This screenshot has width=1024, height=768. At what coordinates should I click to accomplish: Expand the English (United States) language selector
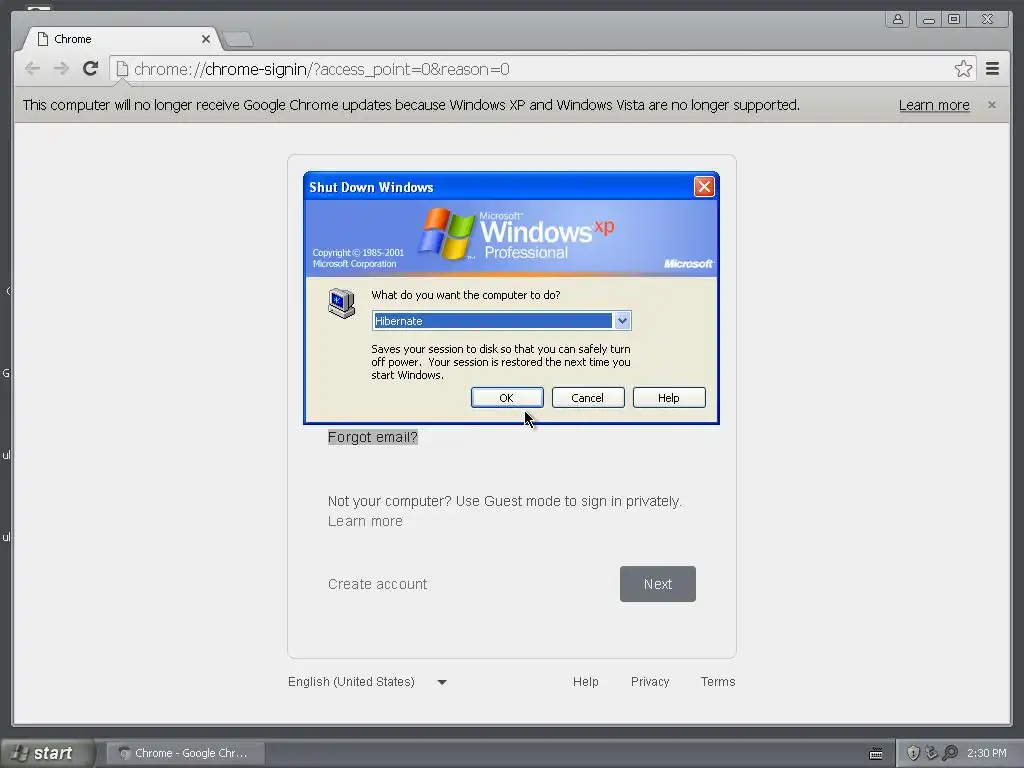coord(367,682)
